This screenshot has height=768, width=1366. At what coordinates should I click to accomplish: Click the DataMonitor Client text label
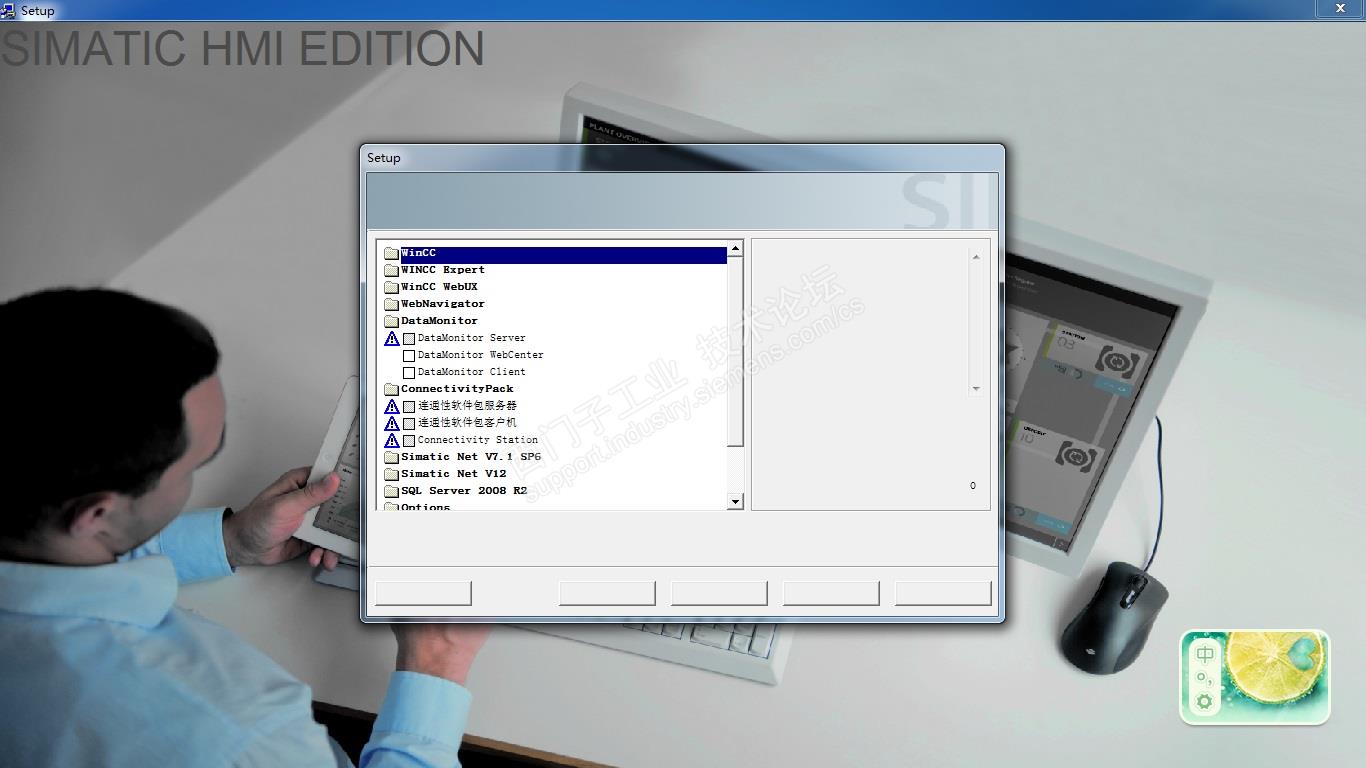[x=472, y=372]
